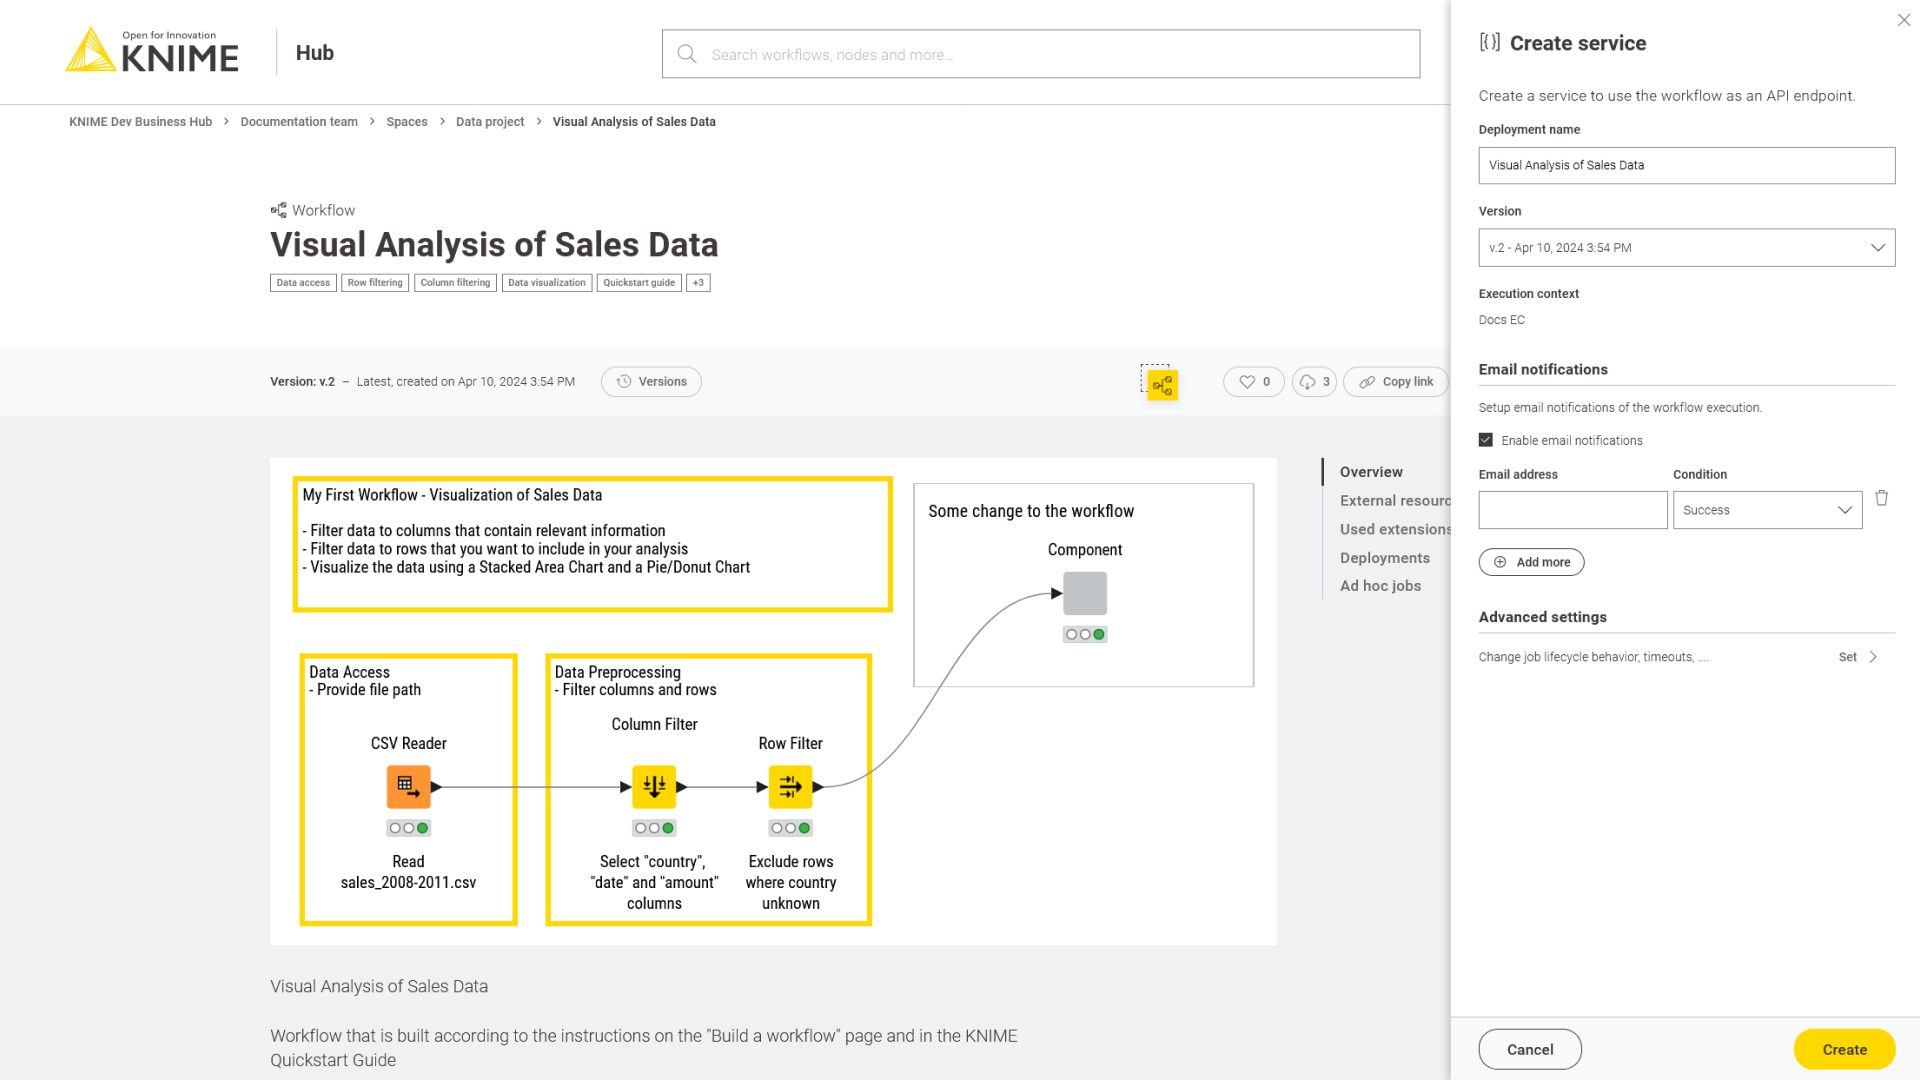Open Spaces breadcrumb link
The width and height of the screenshot is (1920, 1080).
pyautogui.click(x=407, y=122)
